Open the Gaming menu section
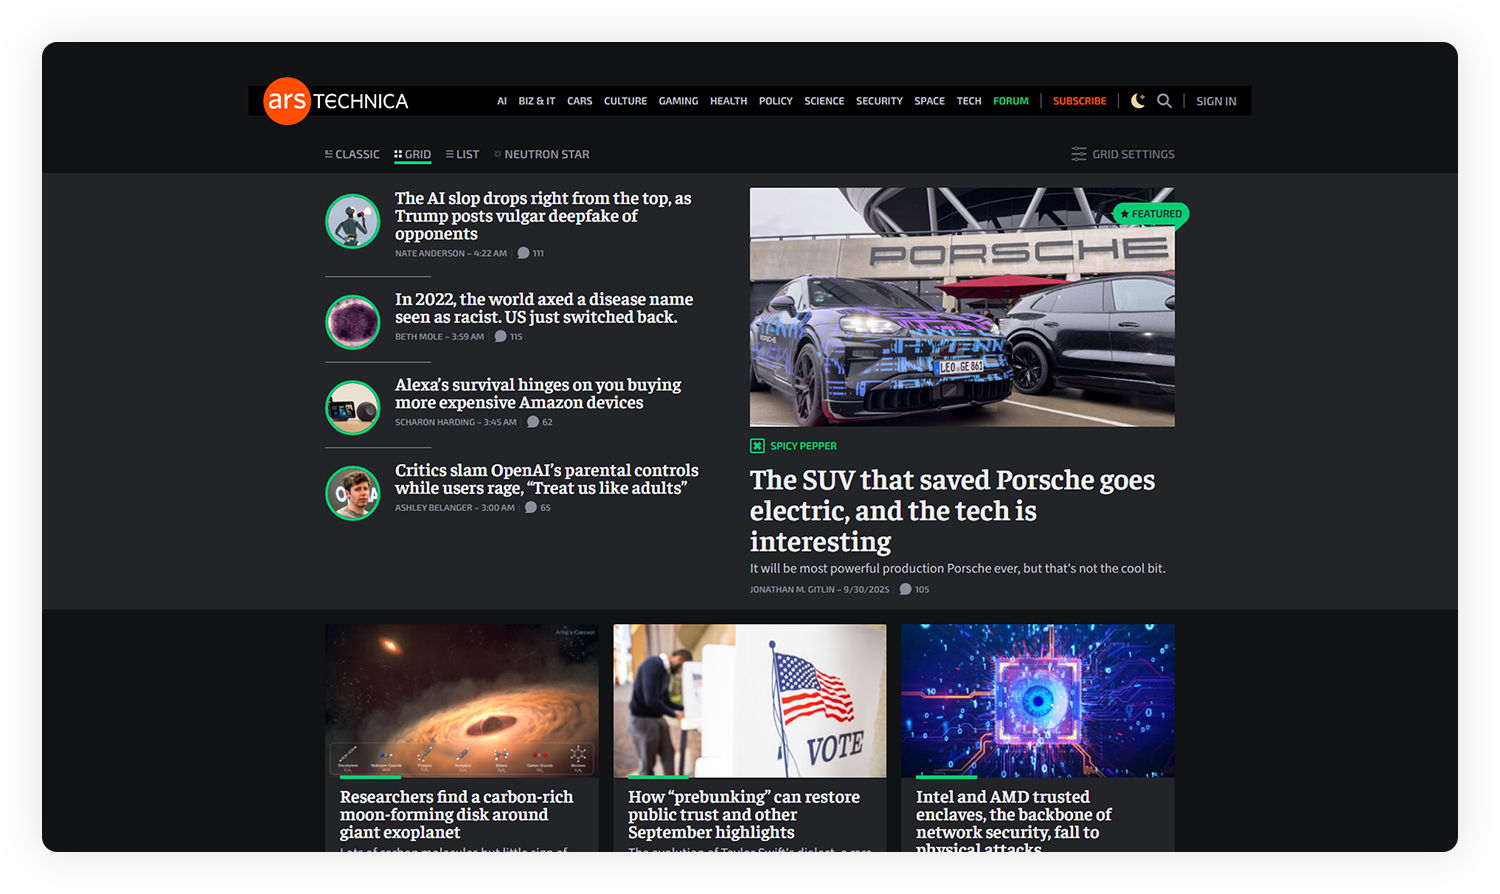 [x=678, y=101]
